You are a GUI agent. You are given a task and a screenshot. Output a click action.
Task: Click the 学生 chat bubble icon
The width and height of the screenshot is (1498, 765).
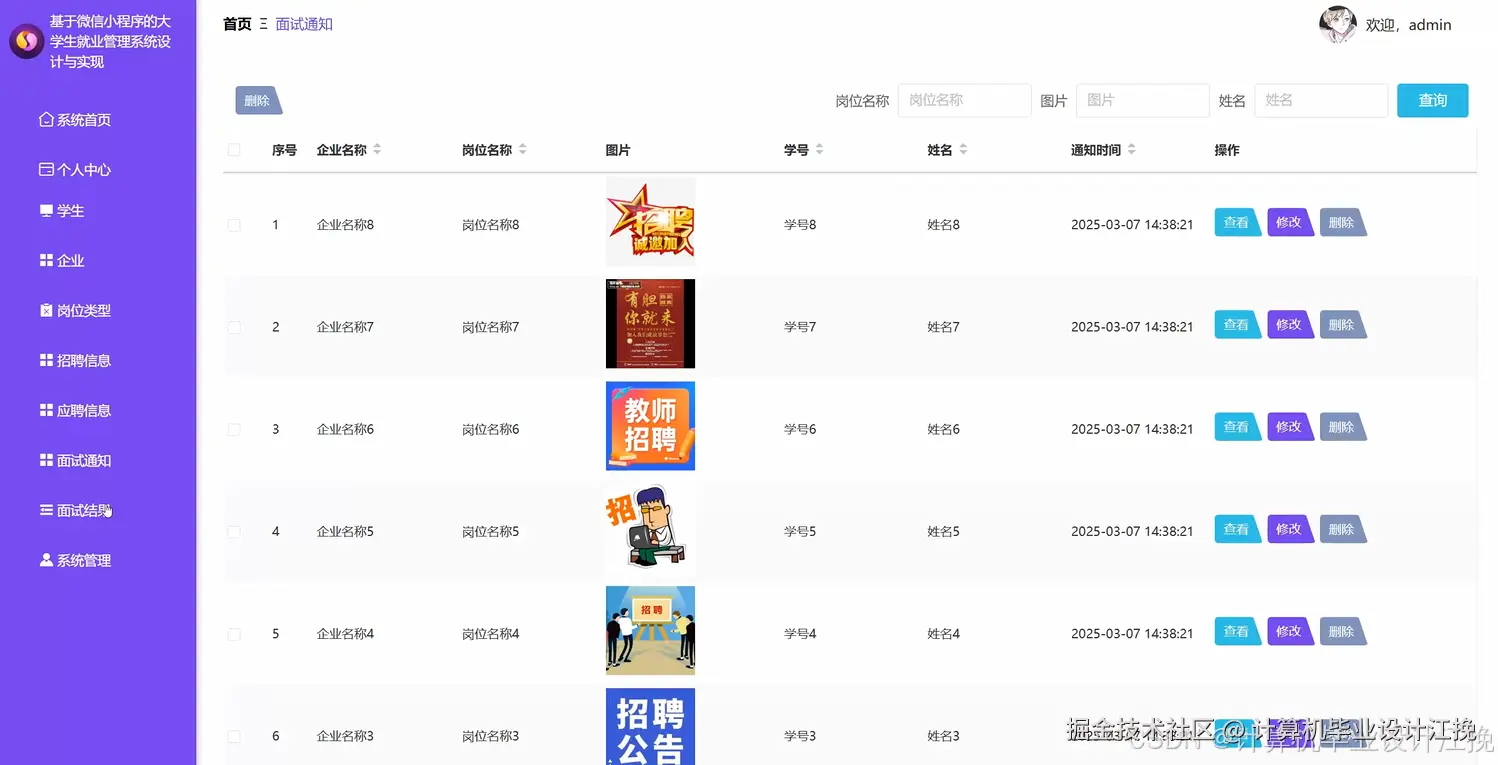(x=44, y=210)
